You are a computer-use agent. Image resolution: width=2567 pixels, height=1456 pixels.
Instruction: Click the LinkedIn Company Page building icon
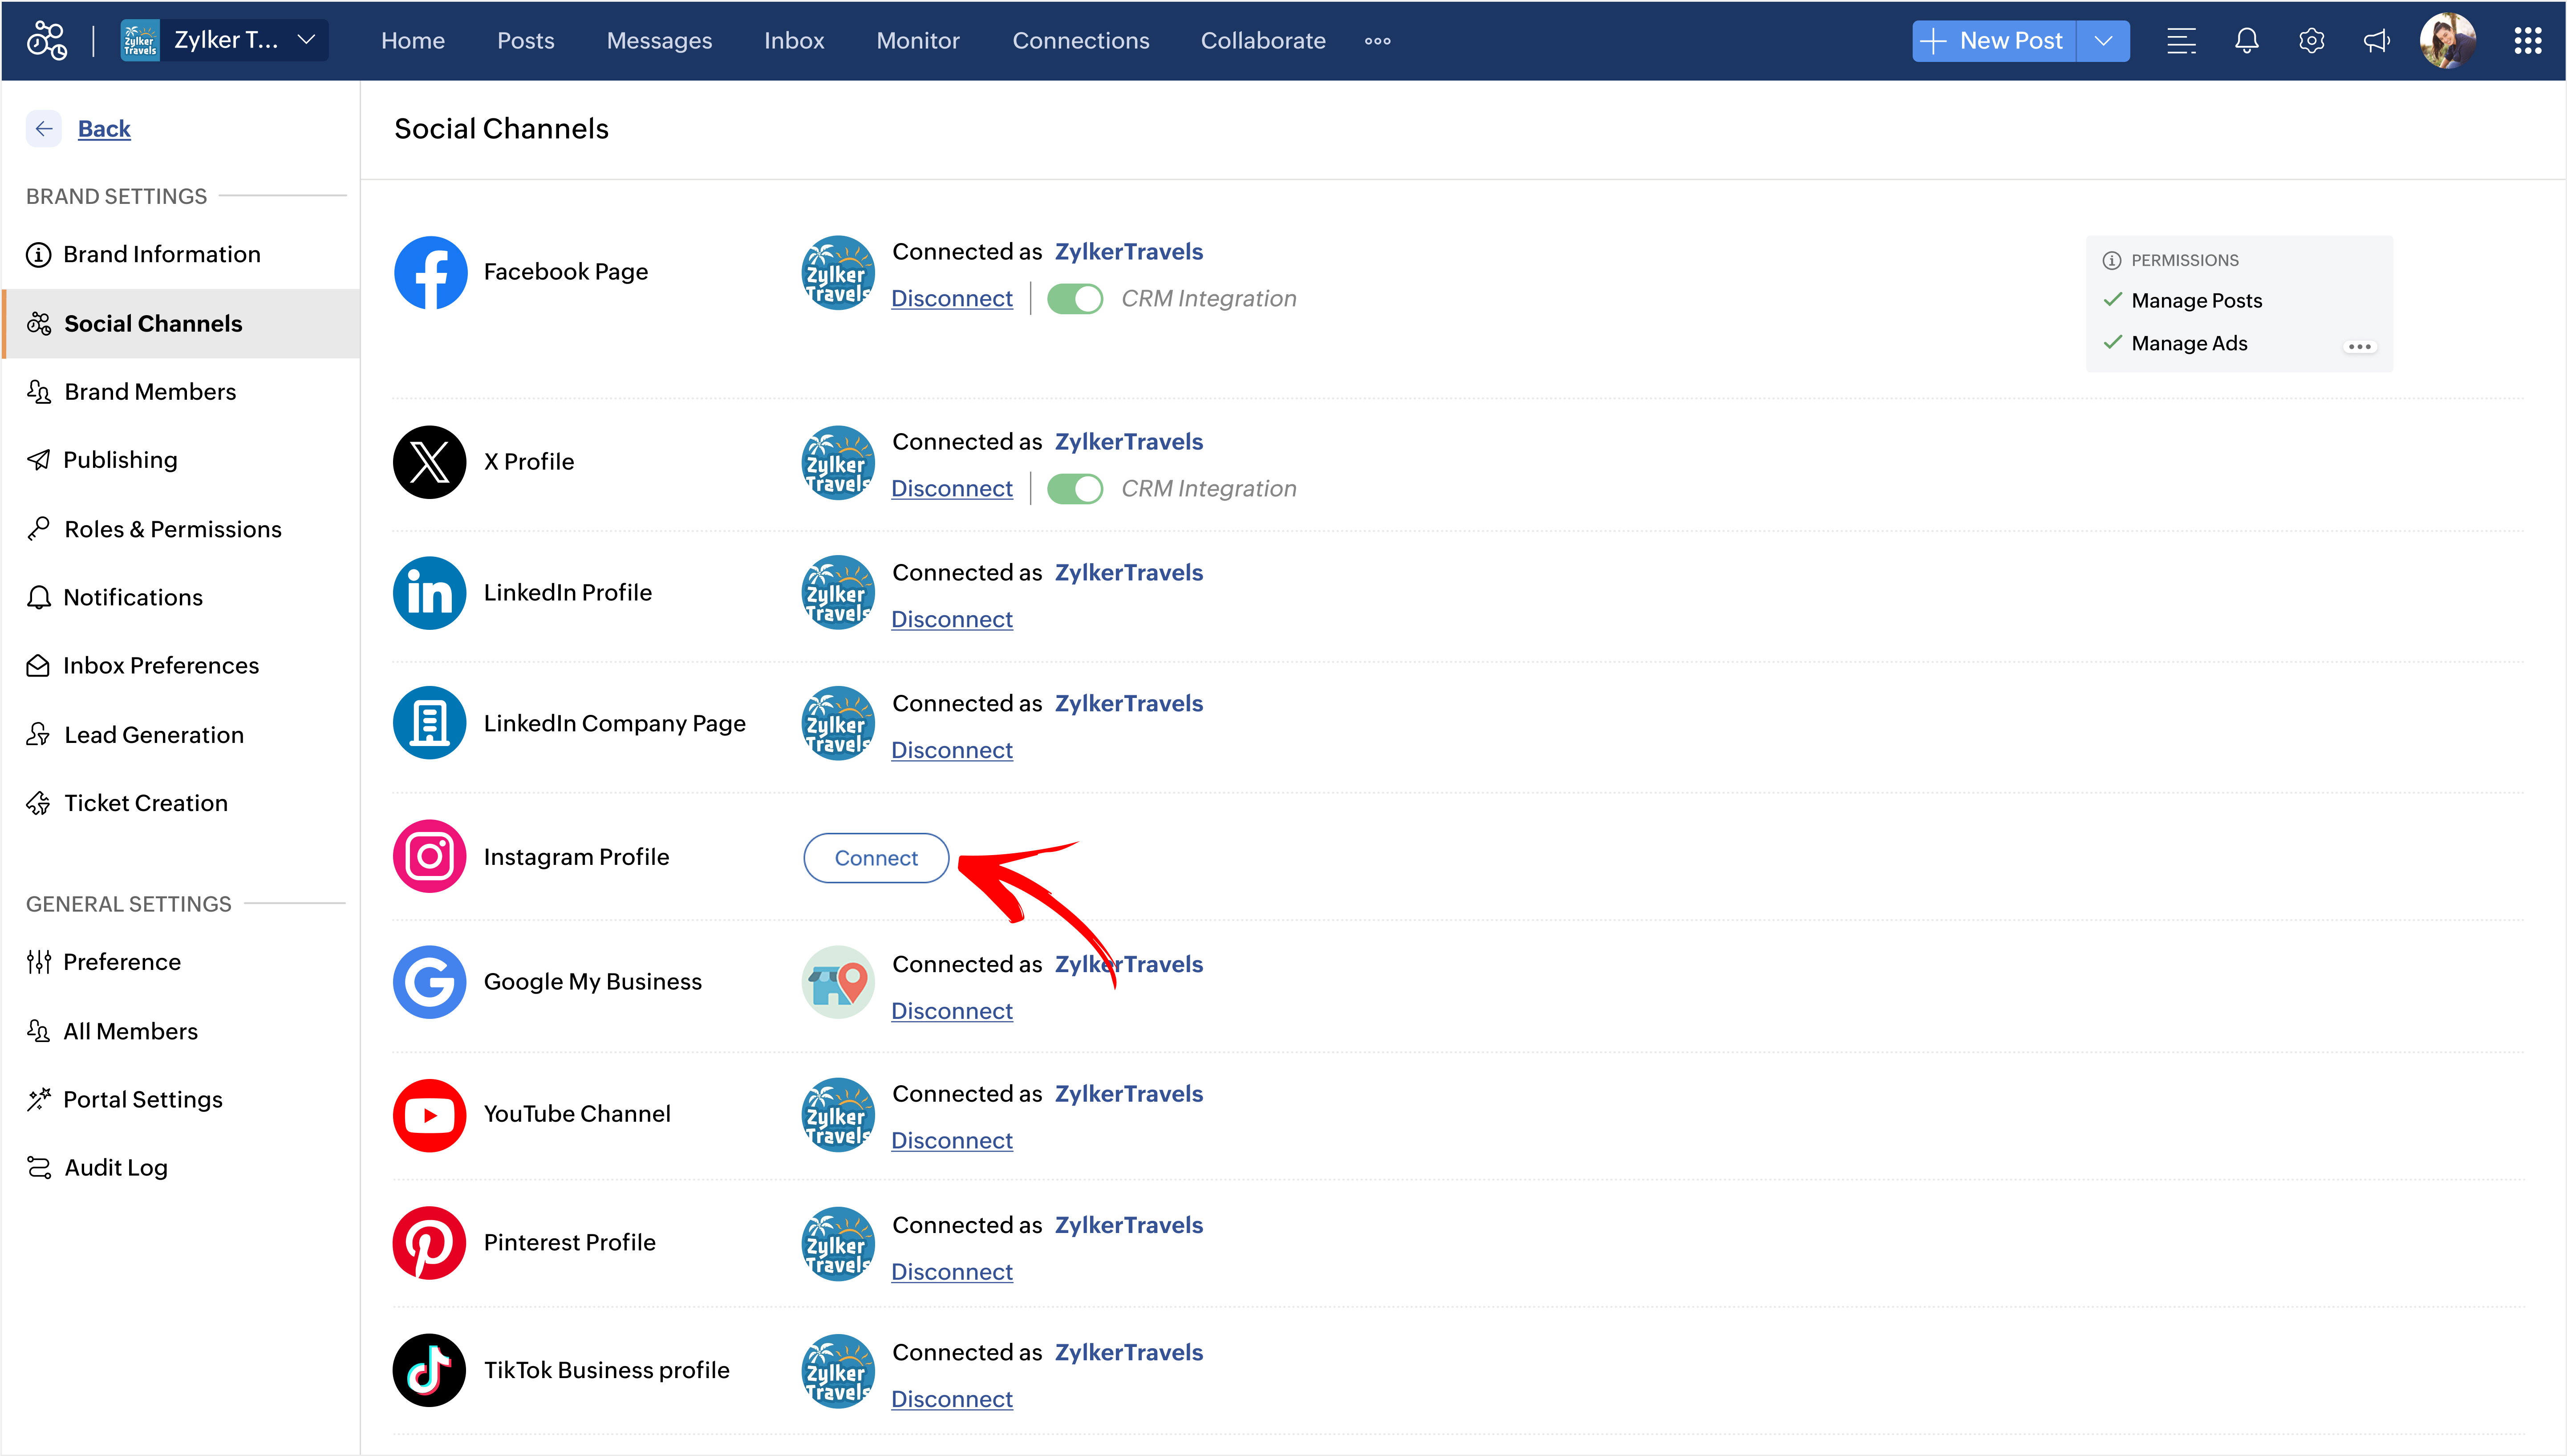[430, 723]
